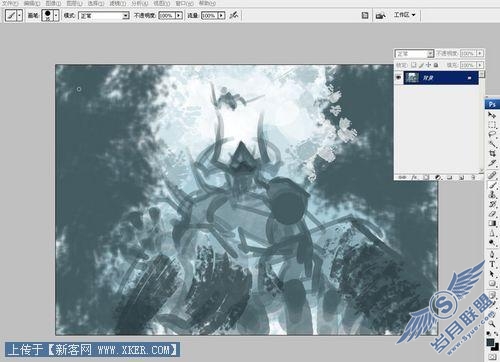Click the palettes toggle icon in options bar
The image size is (500, 362).
365,15
